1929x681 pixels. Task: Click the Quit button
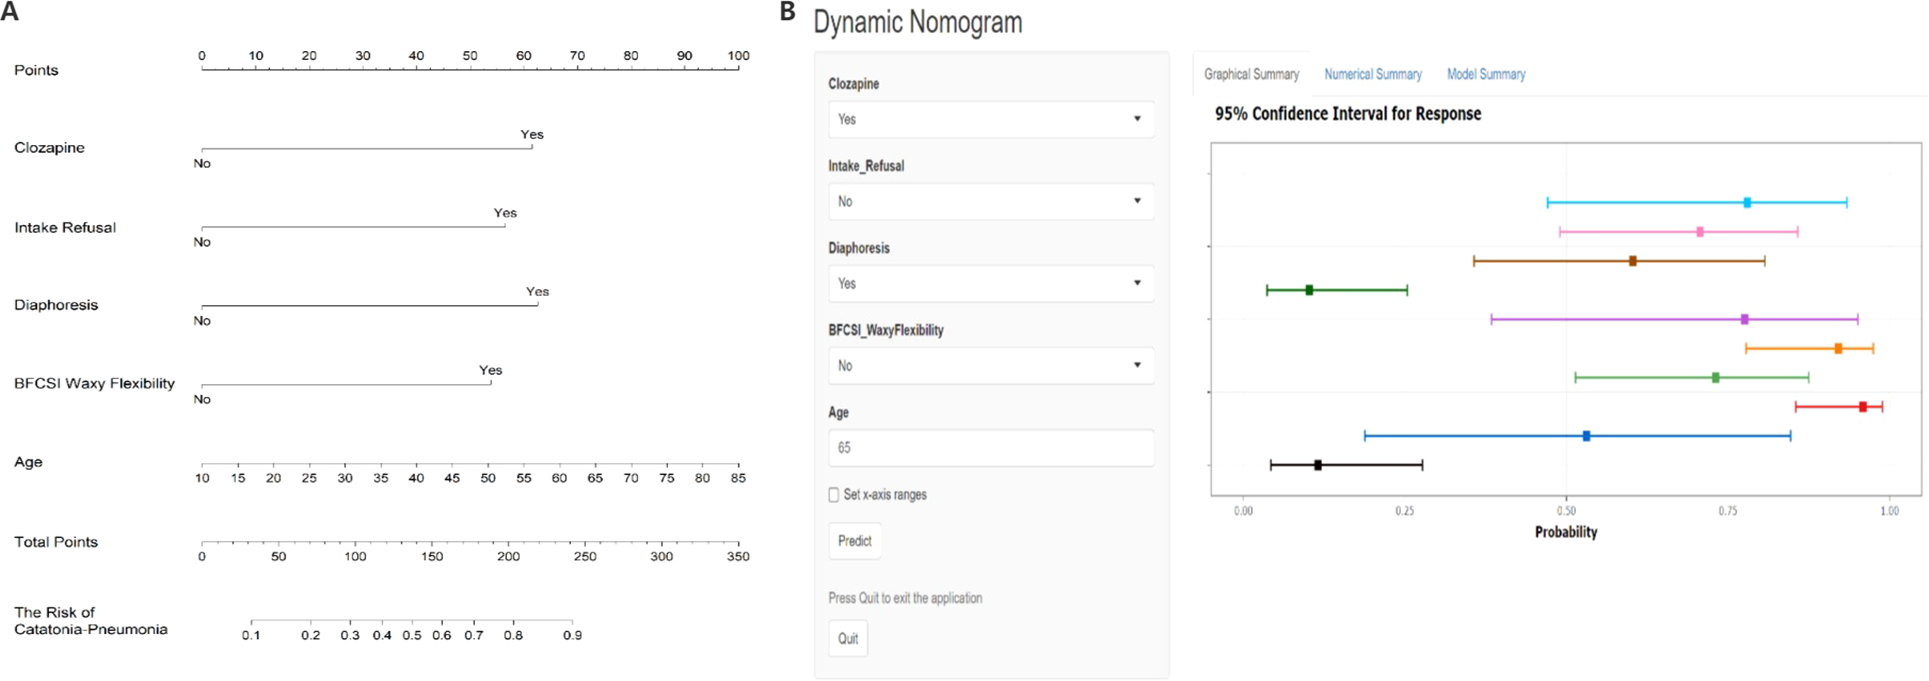[x=848, y=638]
